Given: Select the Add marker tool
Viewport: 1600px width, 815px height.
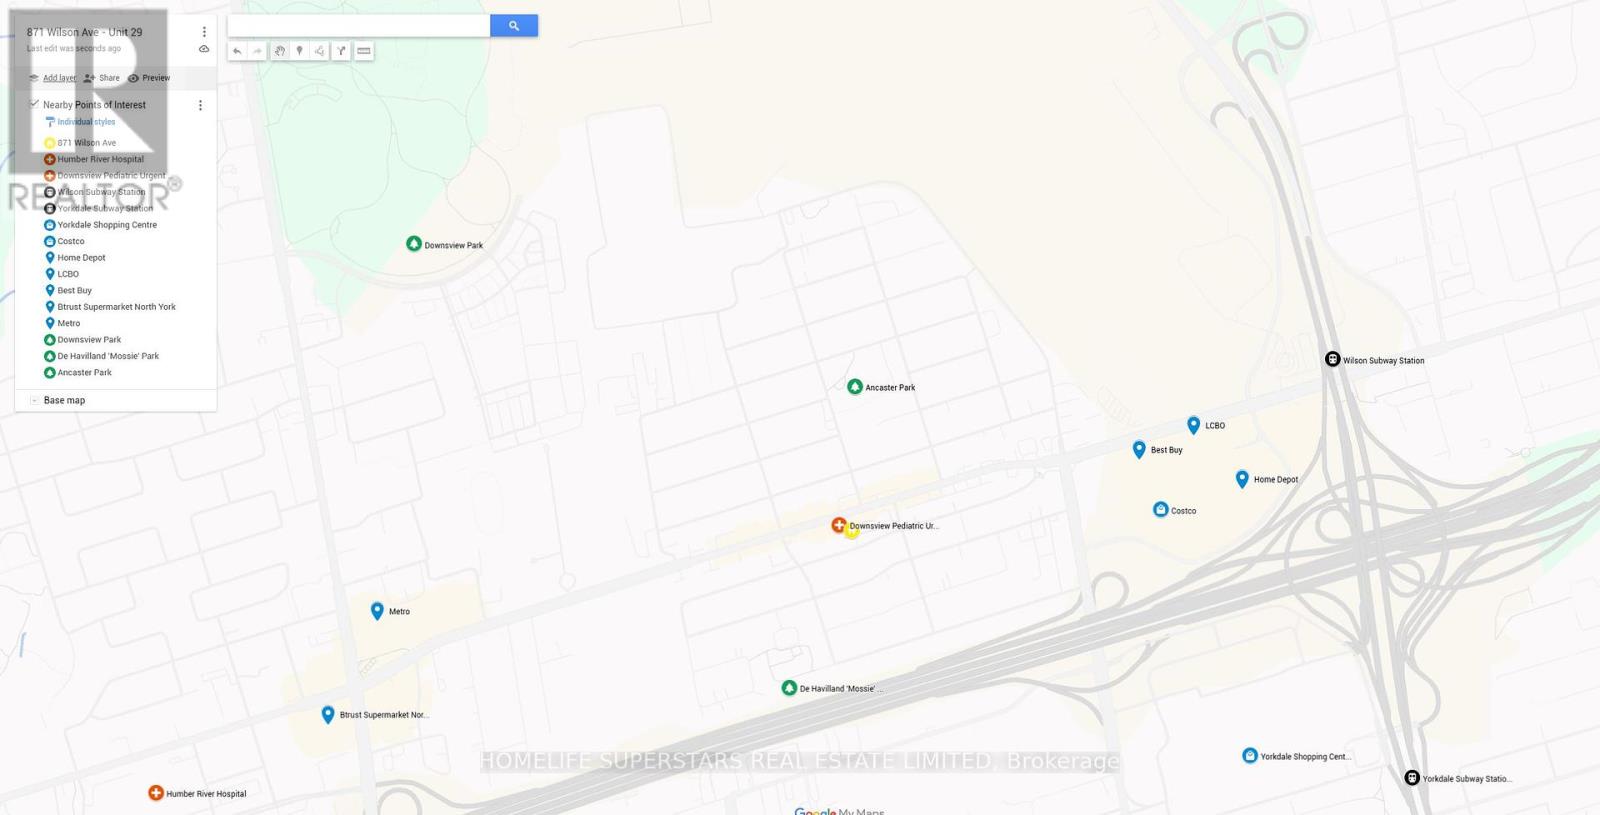Looking at the screenshot, I should pyautogui.click(x=299, y=51).
